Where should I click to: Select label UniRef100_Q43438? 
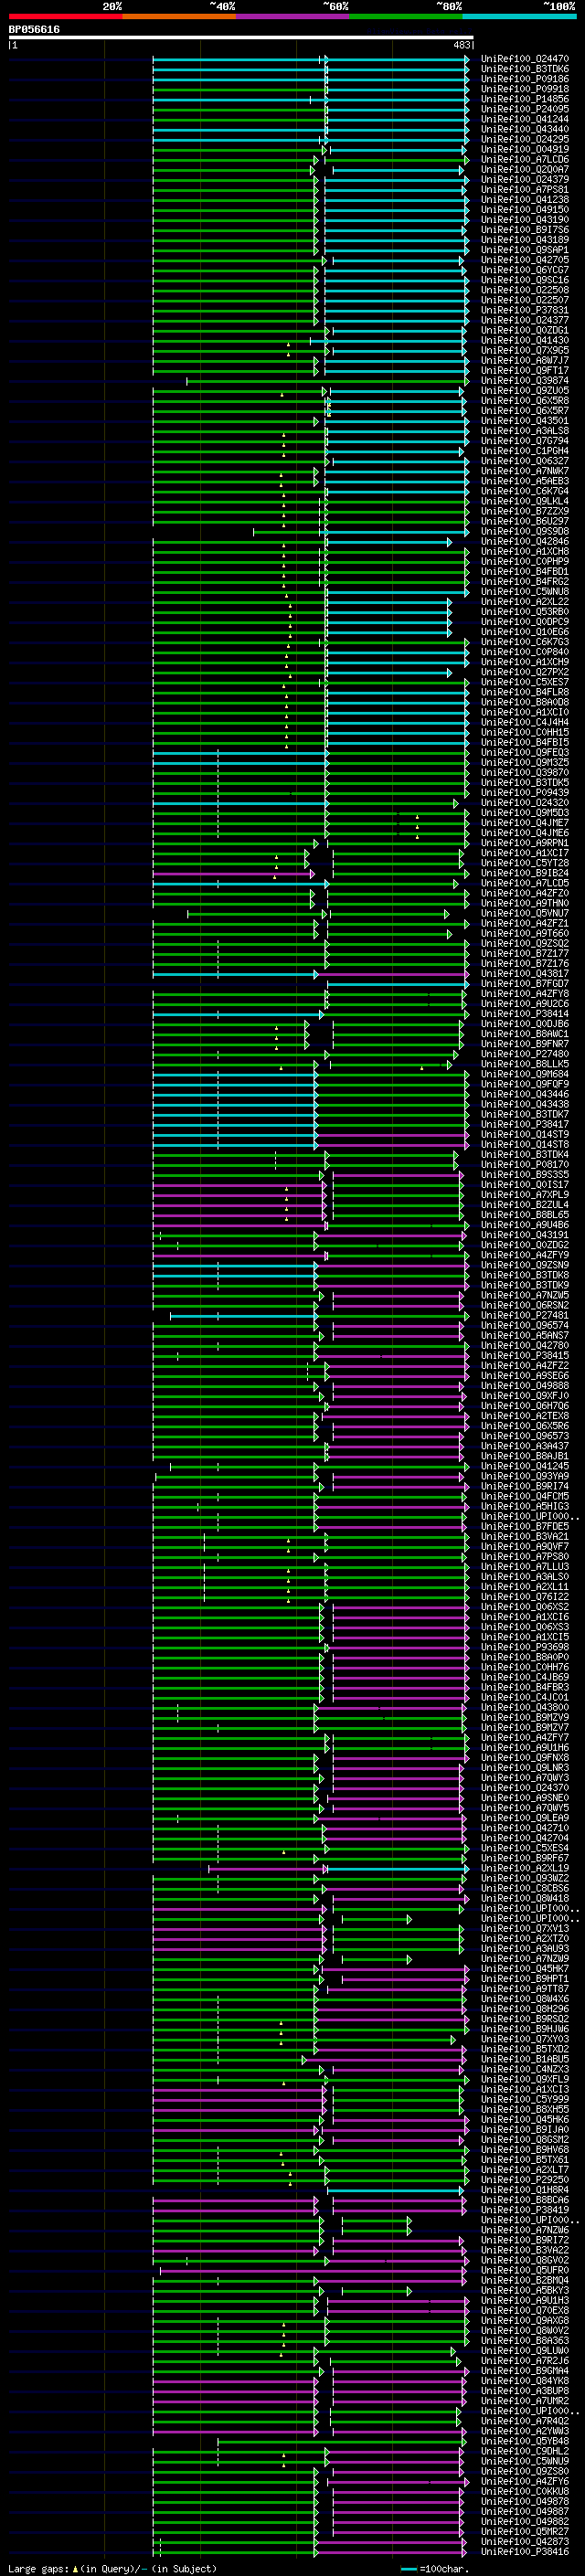pos(525,1104)
